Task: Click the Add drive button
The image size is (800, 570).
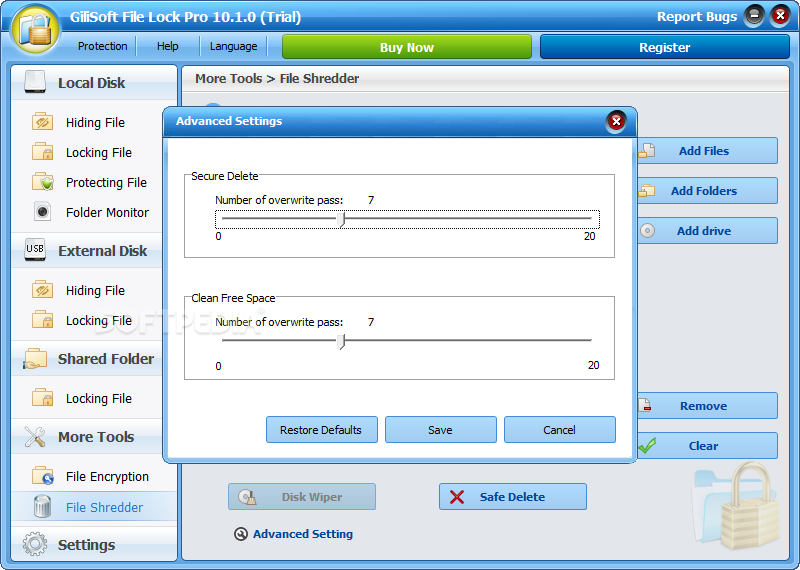Action: 707,231
